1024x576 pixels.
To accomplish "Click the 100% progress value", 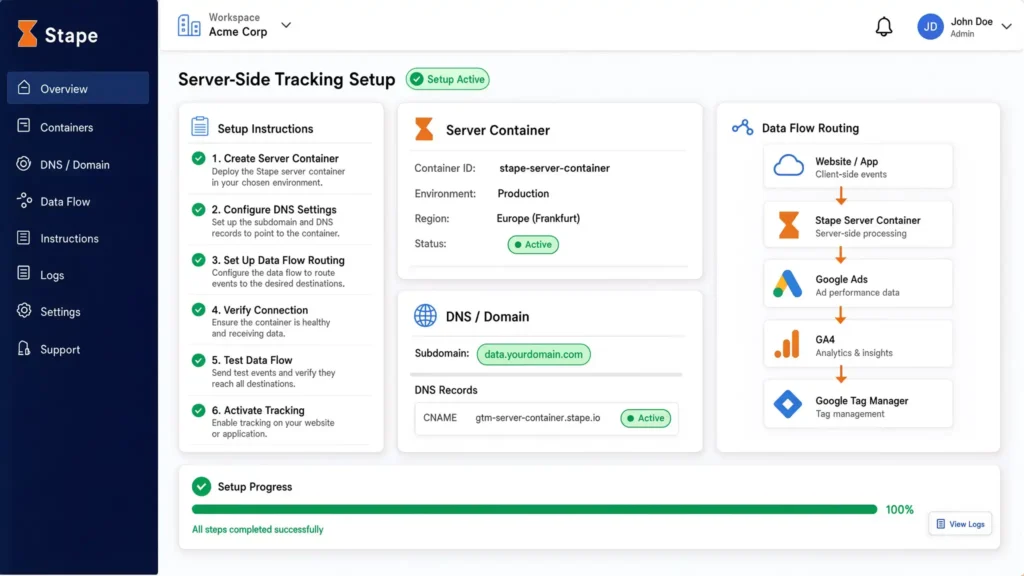I will click(x=899, y=509).
